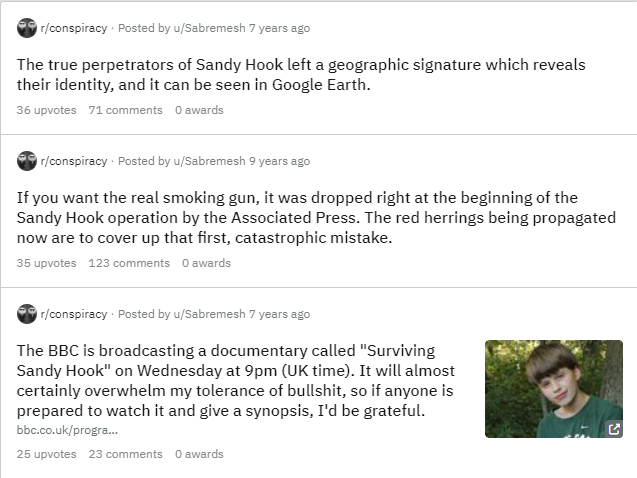Click 0 awards on second post

coord(206,263)
